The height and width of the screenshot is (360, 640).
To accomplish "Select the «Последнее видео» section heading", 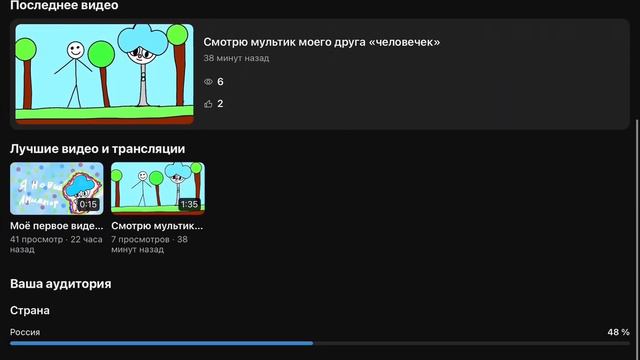I will (x=64, y=5).
